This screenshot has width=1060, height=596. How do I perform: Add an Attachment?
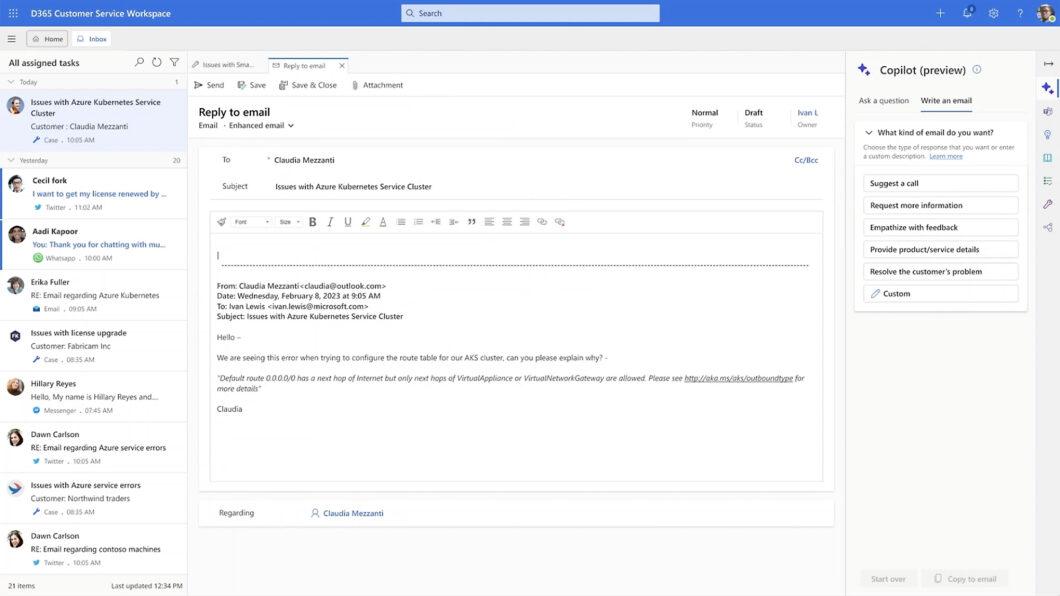[x=377, y=85]
